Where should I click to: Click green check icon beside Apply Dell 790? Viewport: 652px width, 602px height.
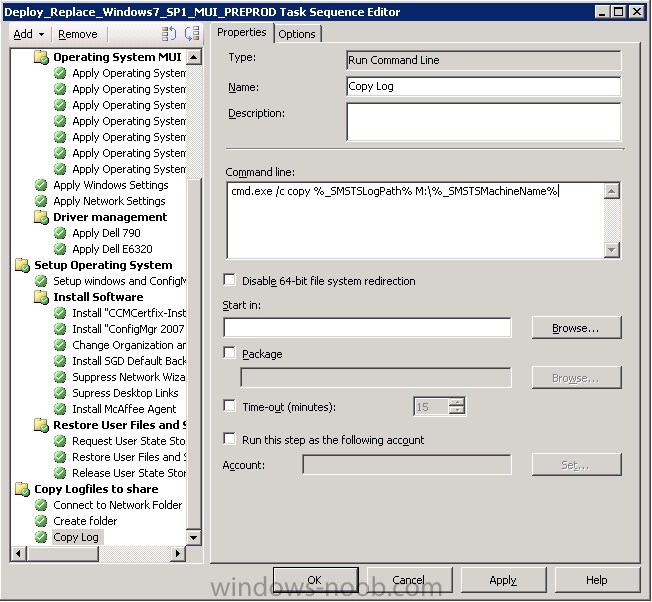(60, 233)
